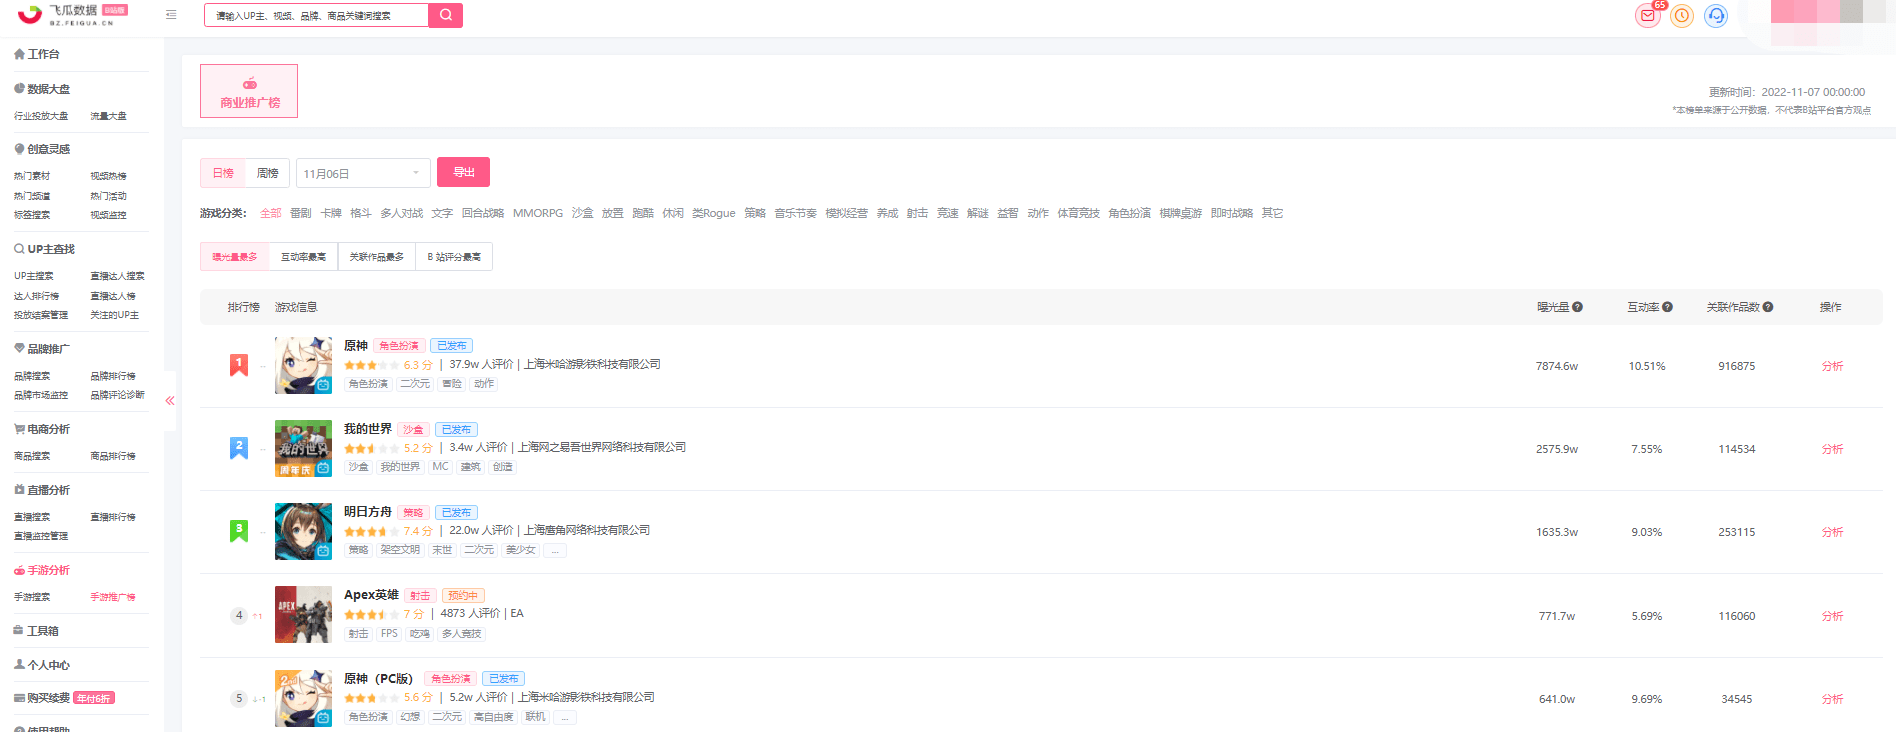The width and height of the screenshot is (1896, 732).
Task: Open 数据大盘 sidebar section
Action: click(42, 89)
